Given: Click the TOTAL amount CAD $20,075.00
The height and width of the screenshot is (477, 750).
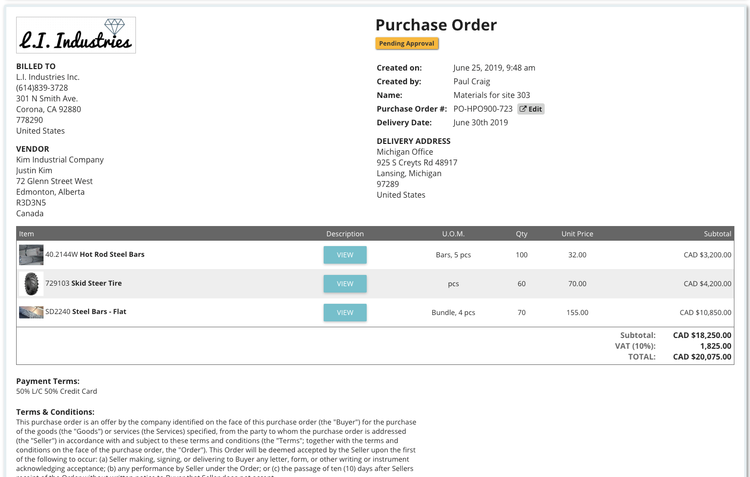Looking at the screenshot, I should click(702, 357).
